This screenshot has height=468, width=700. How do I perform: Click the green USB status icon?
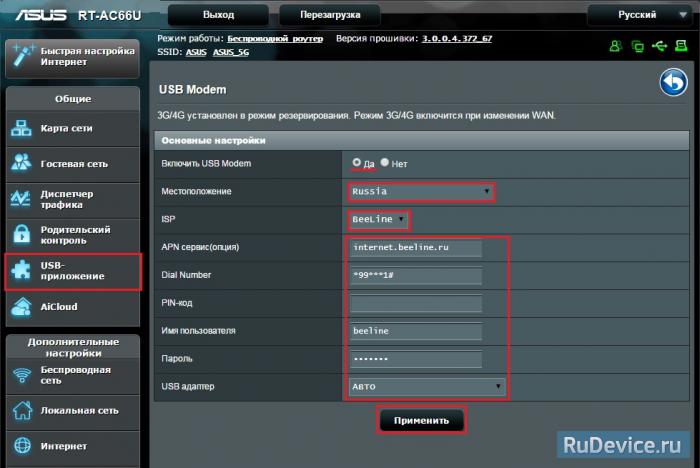click(x=659, y=46)
